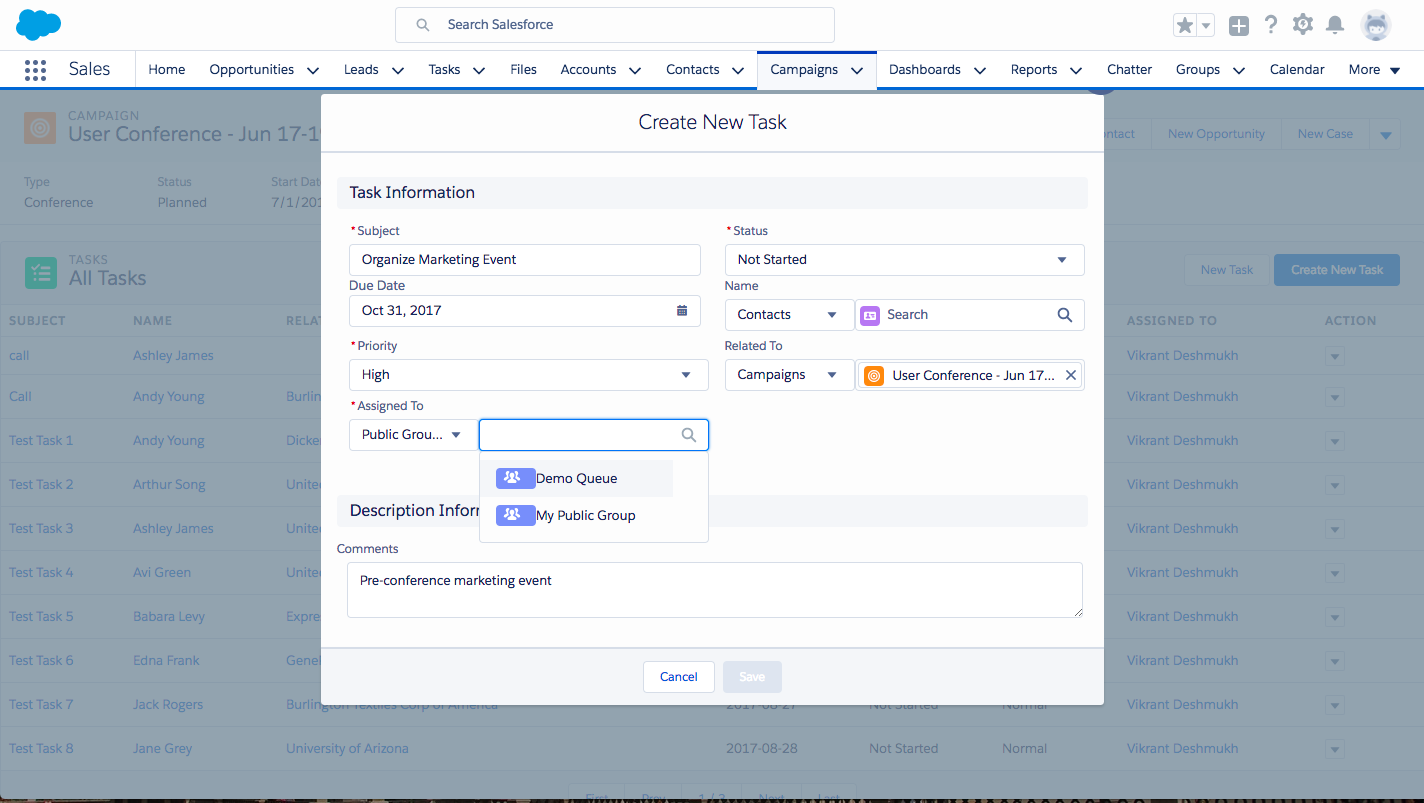This screenshot has width=1424, height=803.
Task: Select Demo Queue from the lookup results
Action: 576,479
